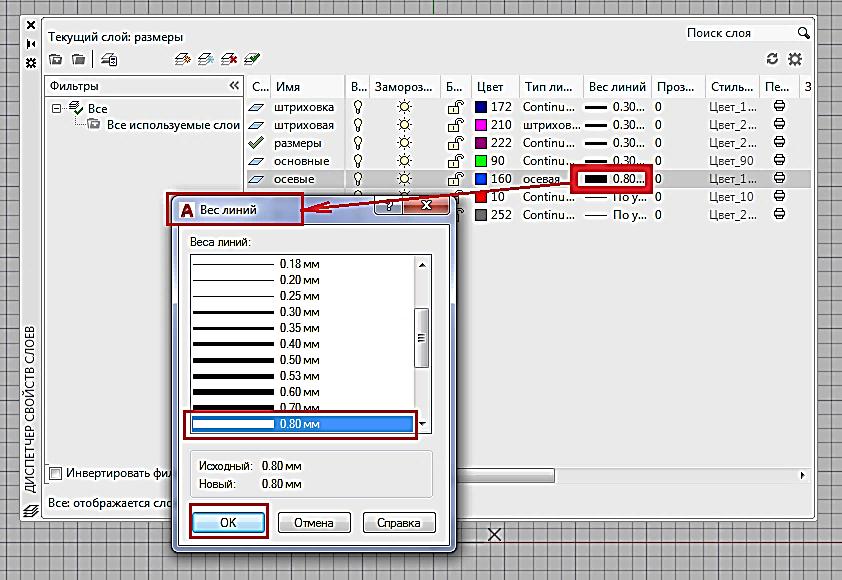Click the New Layer toolbar icon

(182, 60)
